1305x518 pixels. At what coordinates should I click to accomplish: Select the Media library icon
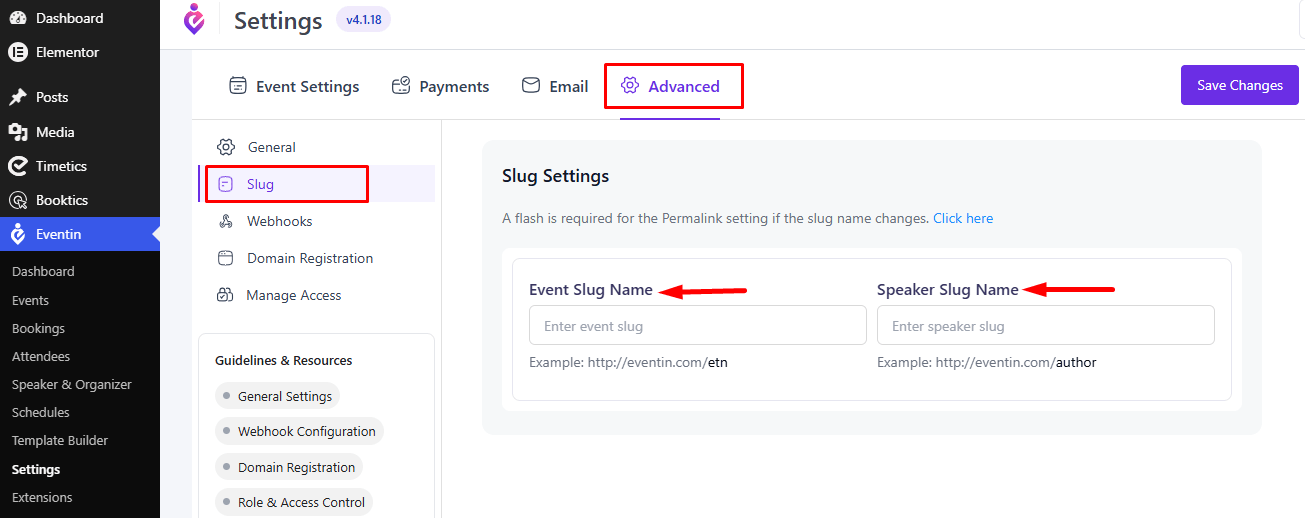point(18,132)
